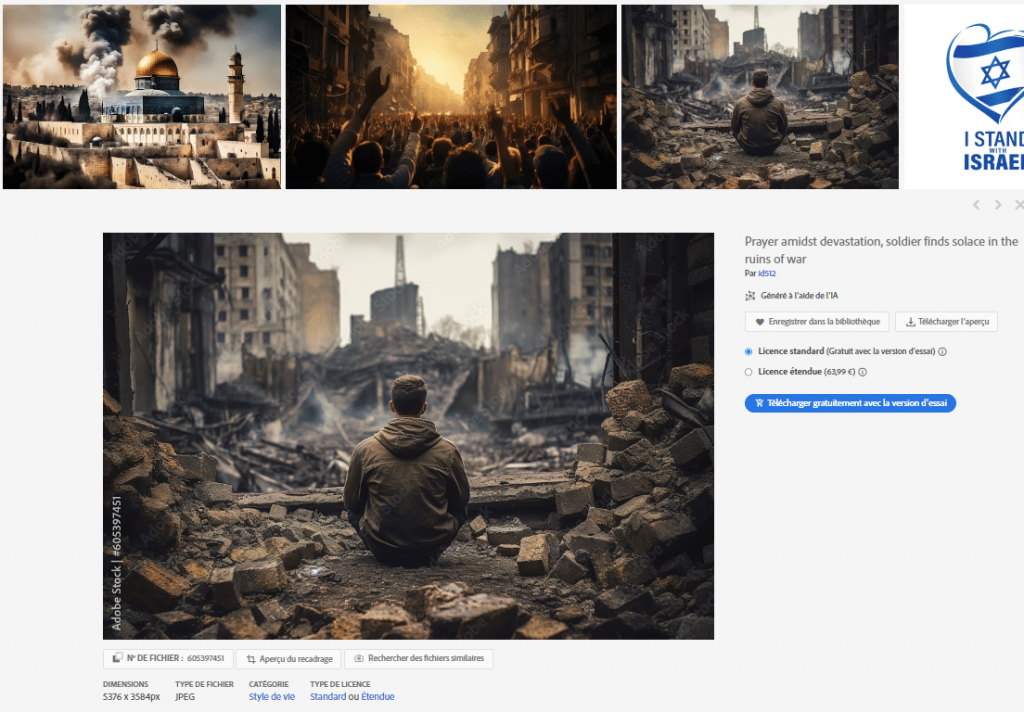
Task: Go to previous image arrow
Action: tap(976, 204)
